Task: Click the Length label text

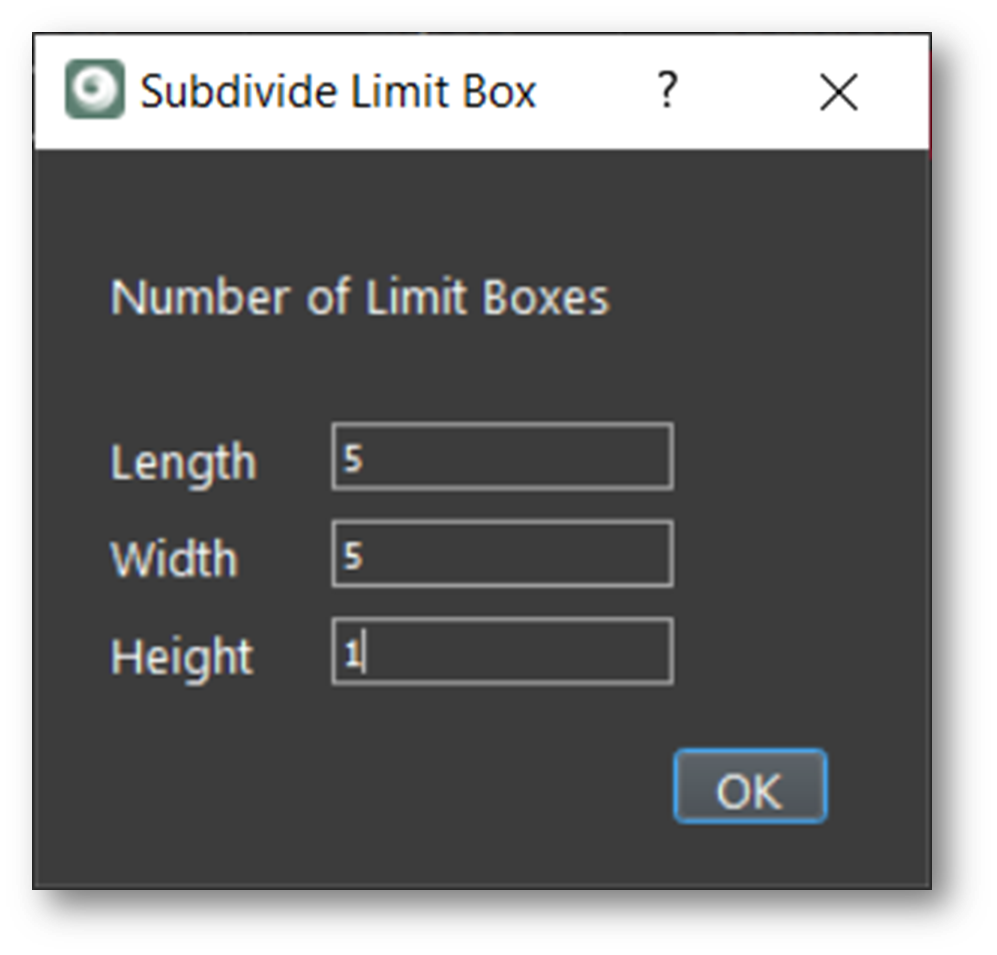Action: (x=183, y=461)
